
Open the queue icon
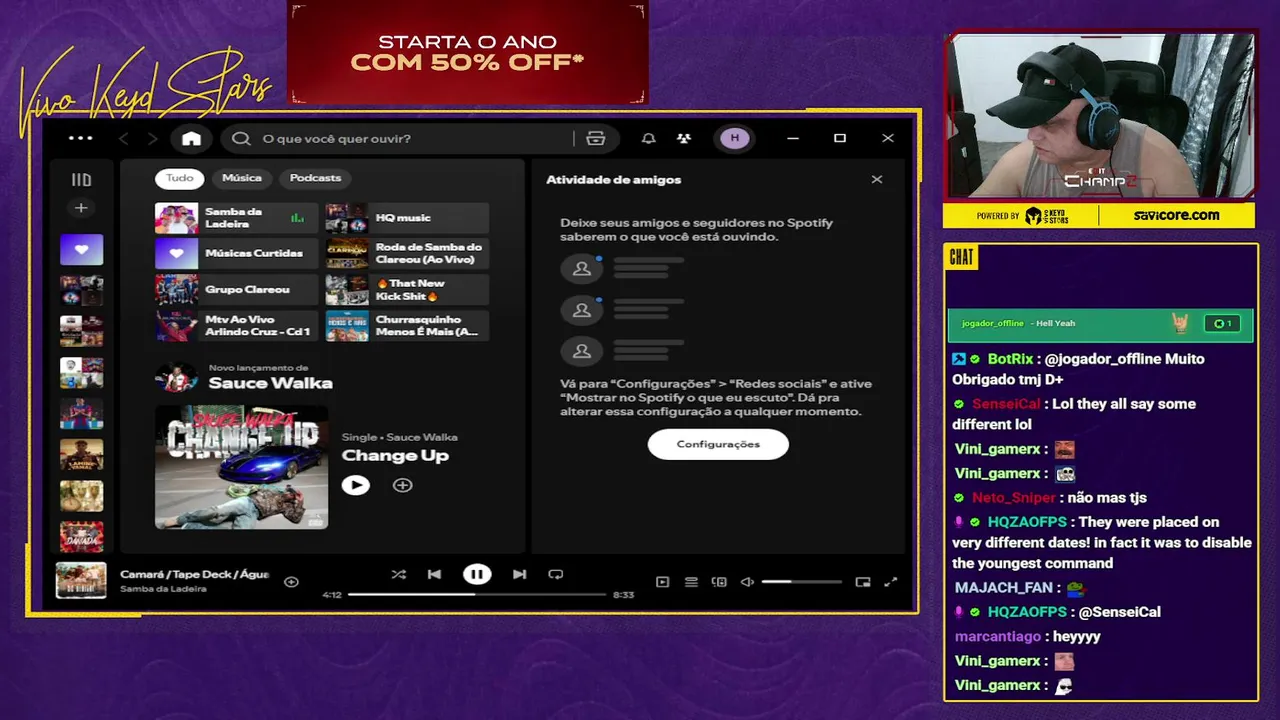691,582
